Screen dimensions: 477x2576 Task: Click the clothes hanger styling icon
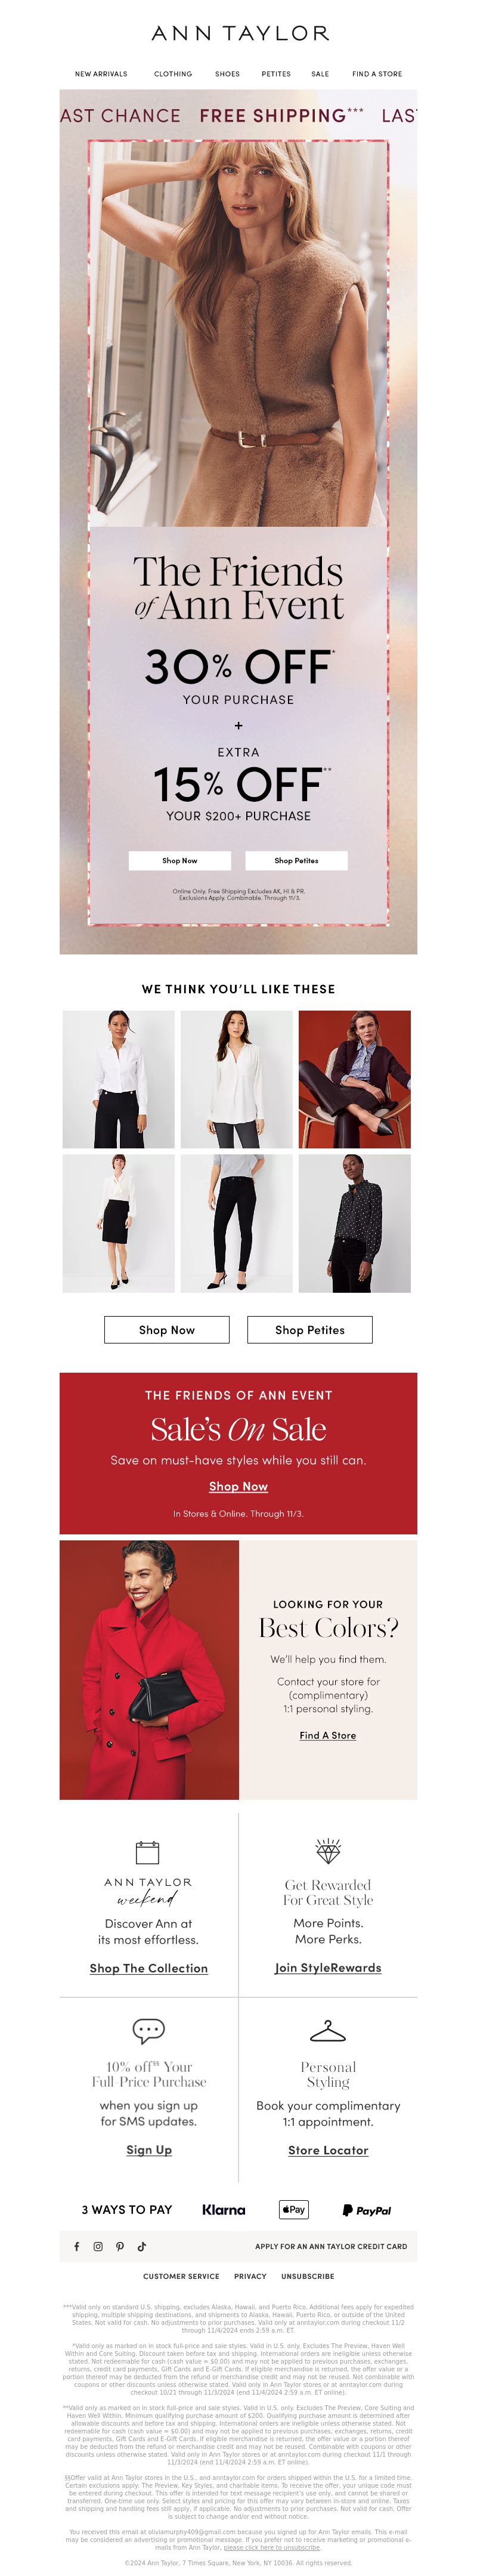coord(328,2030)
